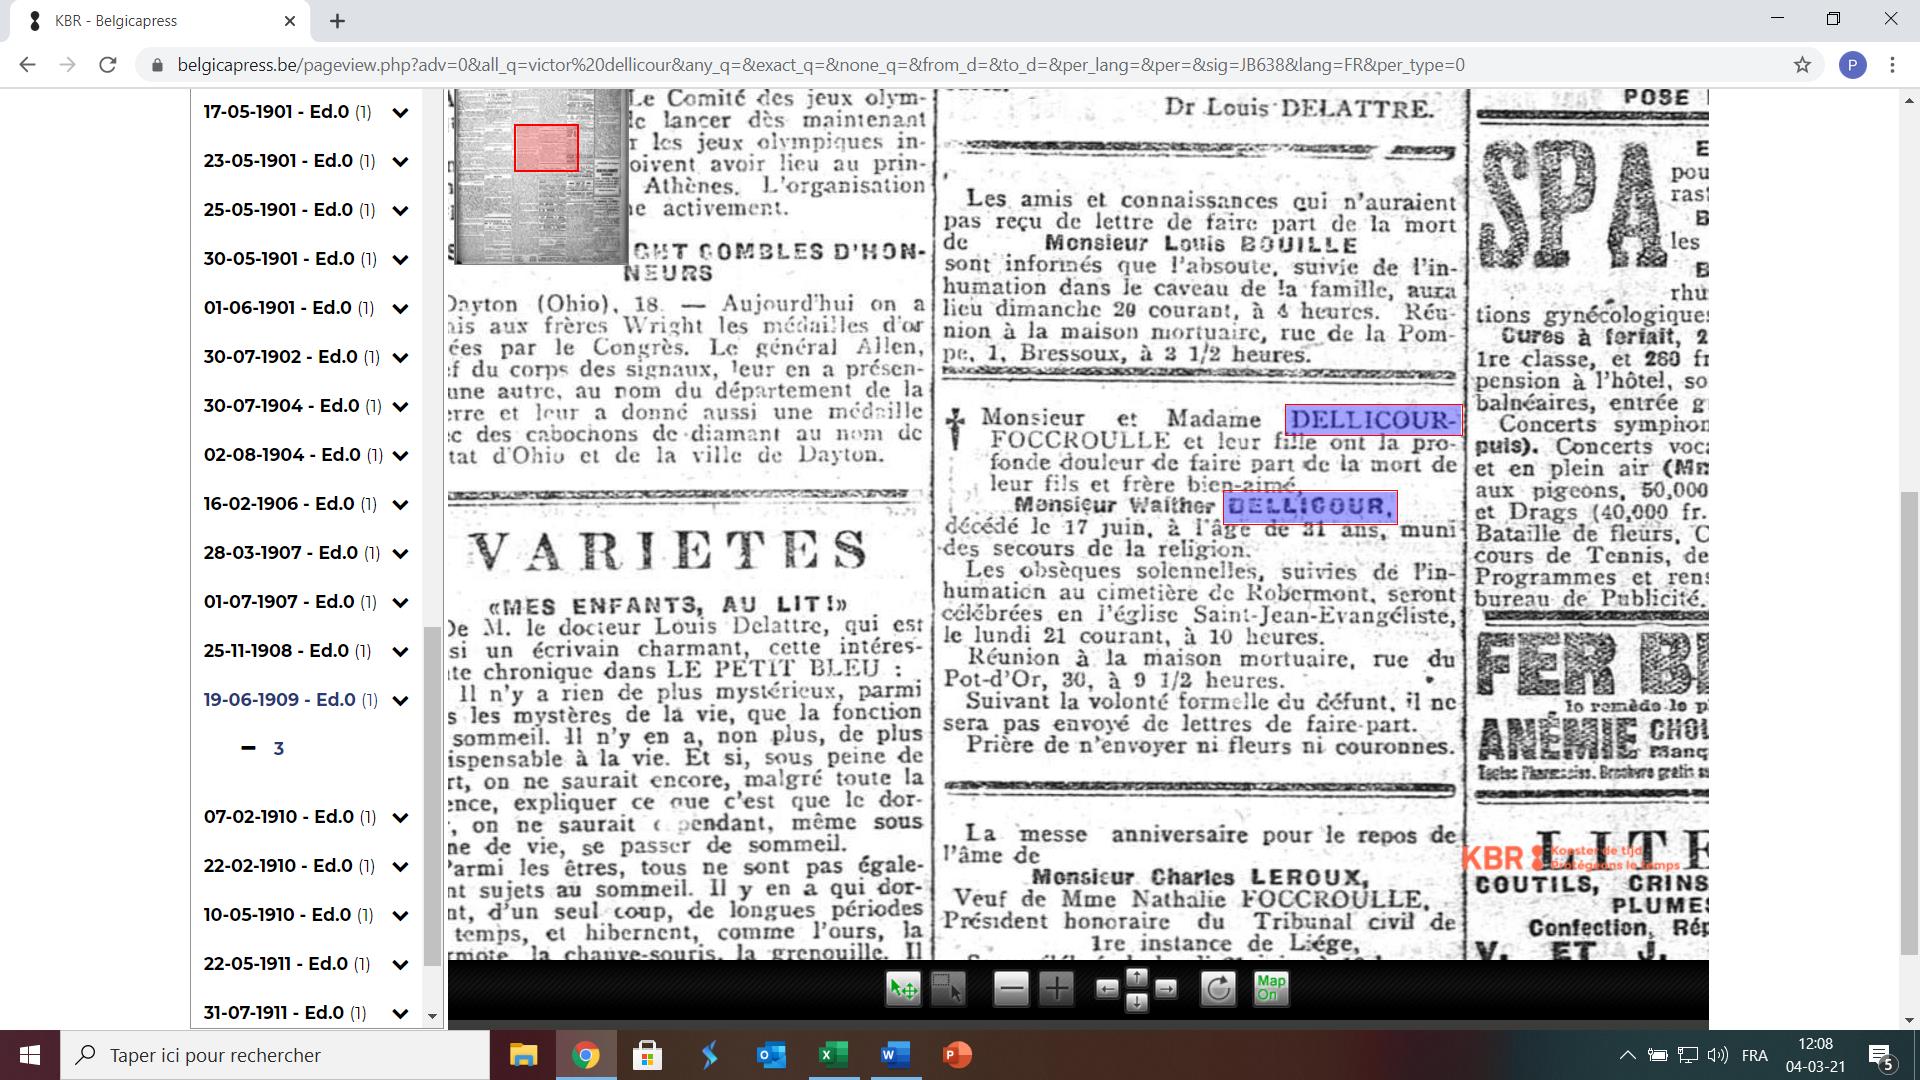
Task: Pan the newspaper view right
Action: click(1166, 989)
